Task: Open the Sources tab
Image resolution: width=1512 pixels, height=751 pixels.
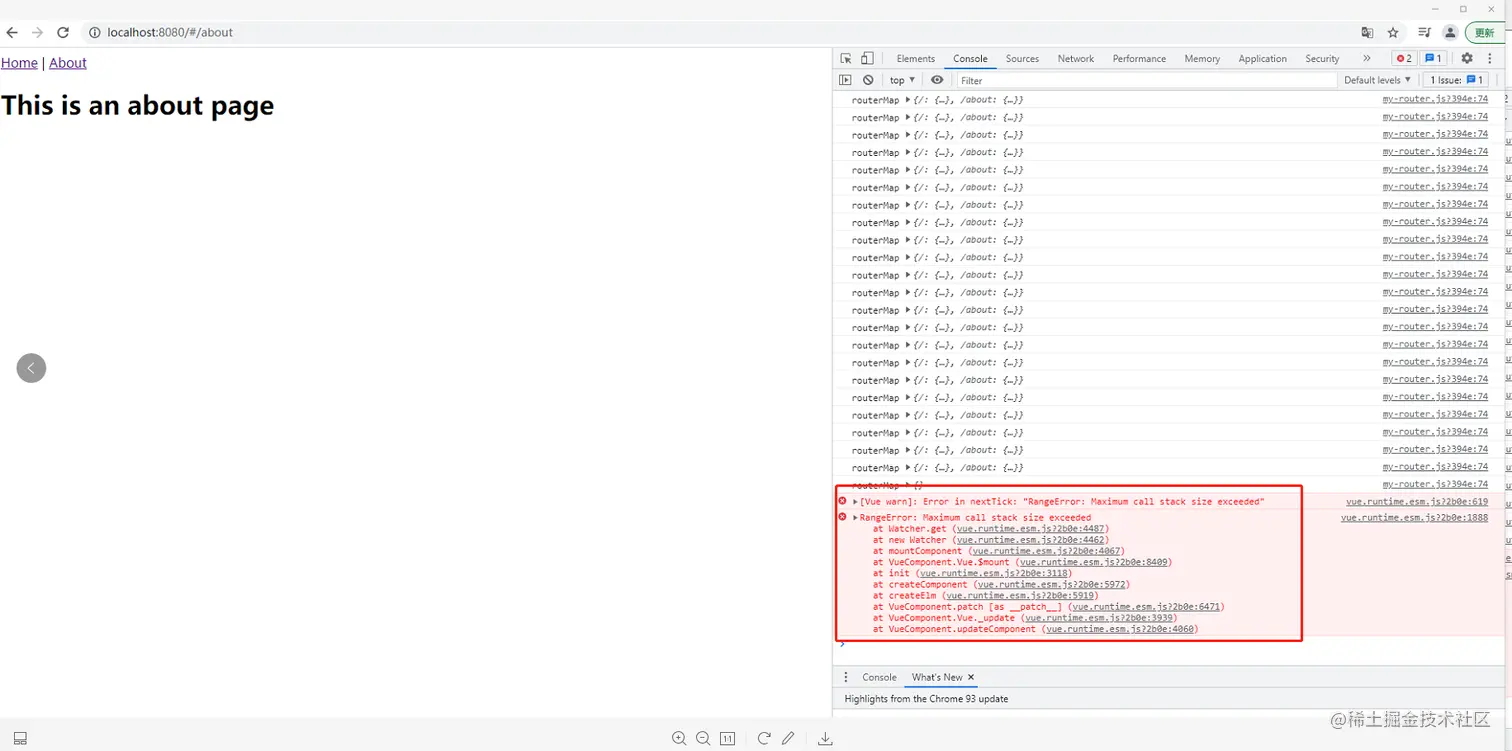Action: click(1022, 58)
